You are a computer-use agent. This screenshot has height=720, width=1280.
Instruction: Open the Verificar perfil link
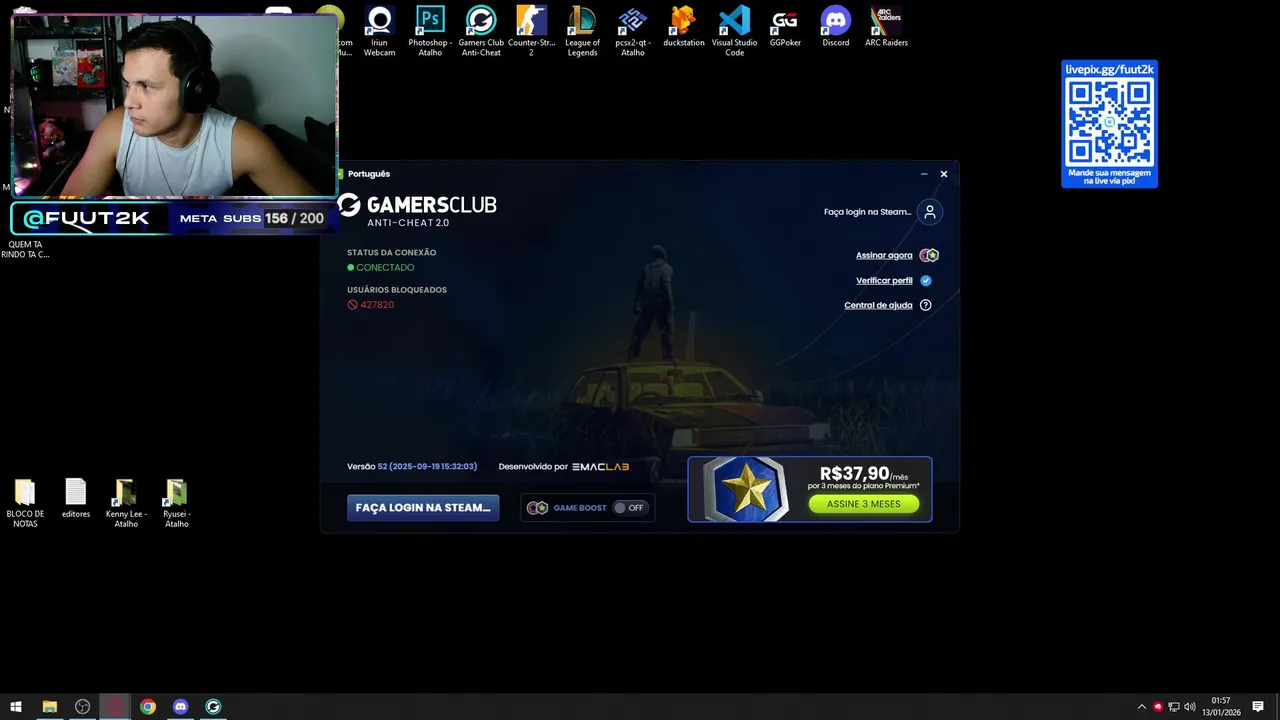(x=884, y=281)
